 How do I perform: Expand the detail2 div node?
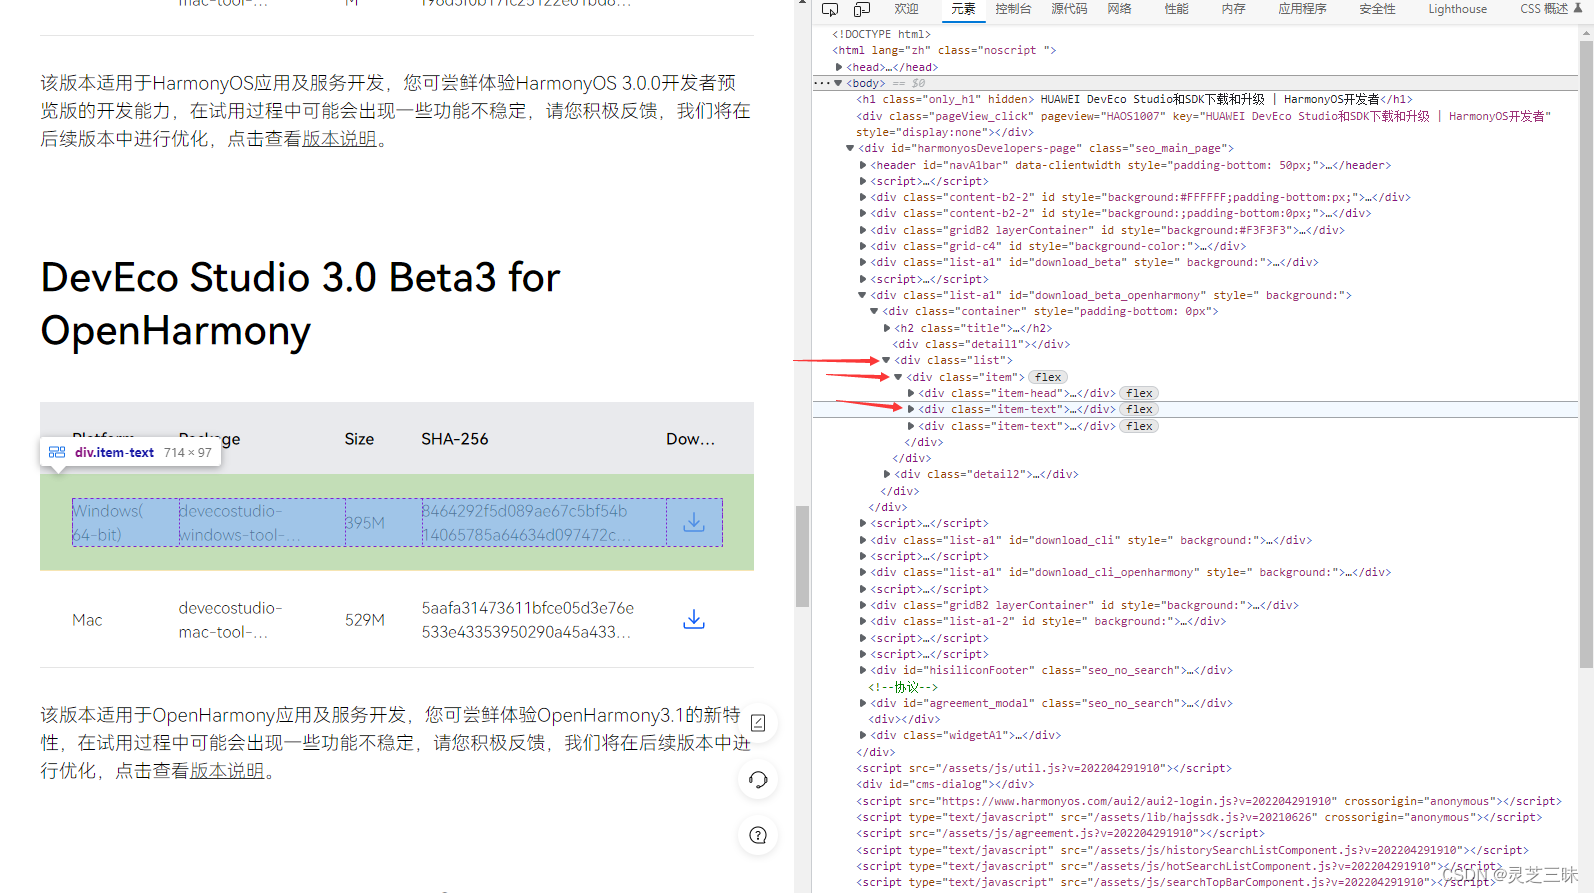pyautogui.click(x=886, y=474)
